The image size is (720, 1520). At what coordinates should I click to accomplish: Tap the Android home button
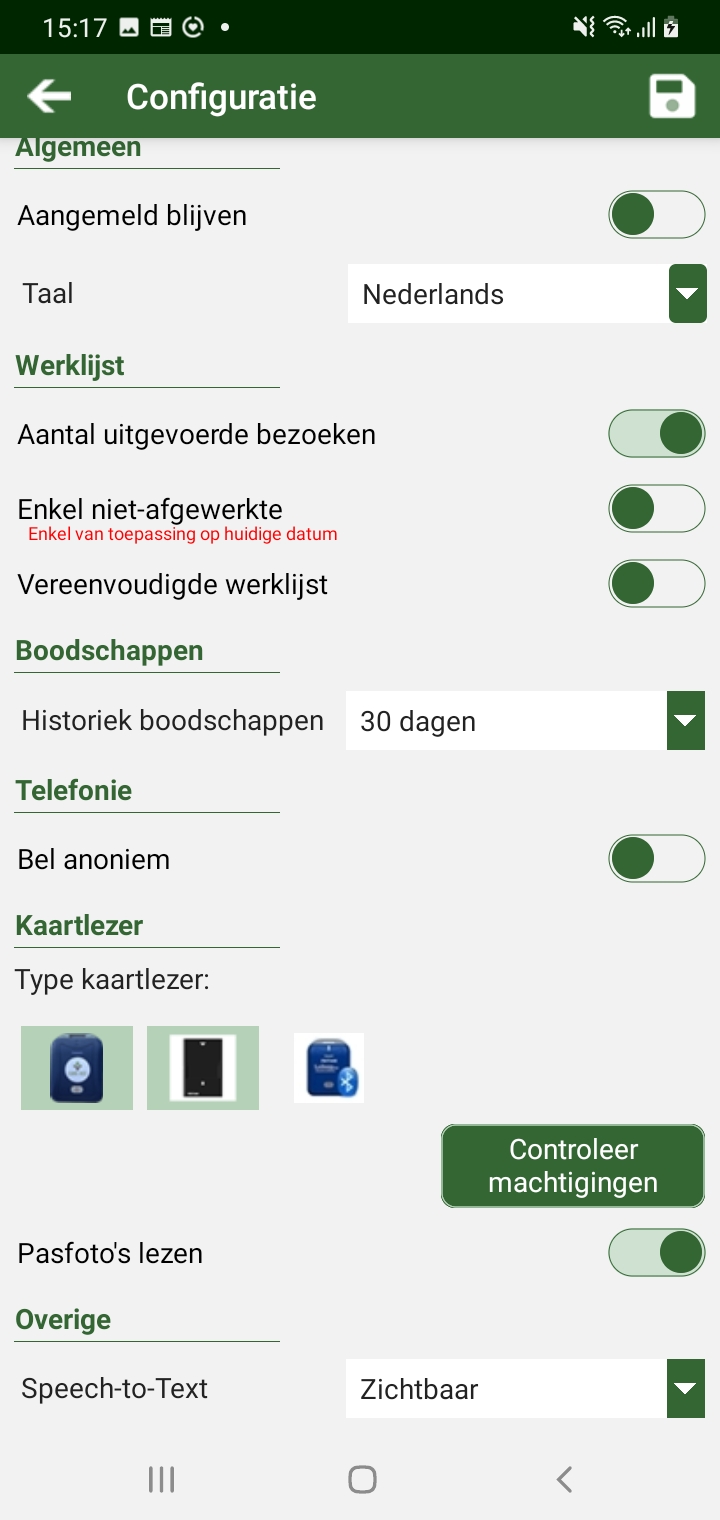[362, 1479]
